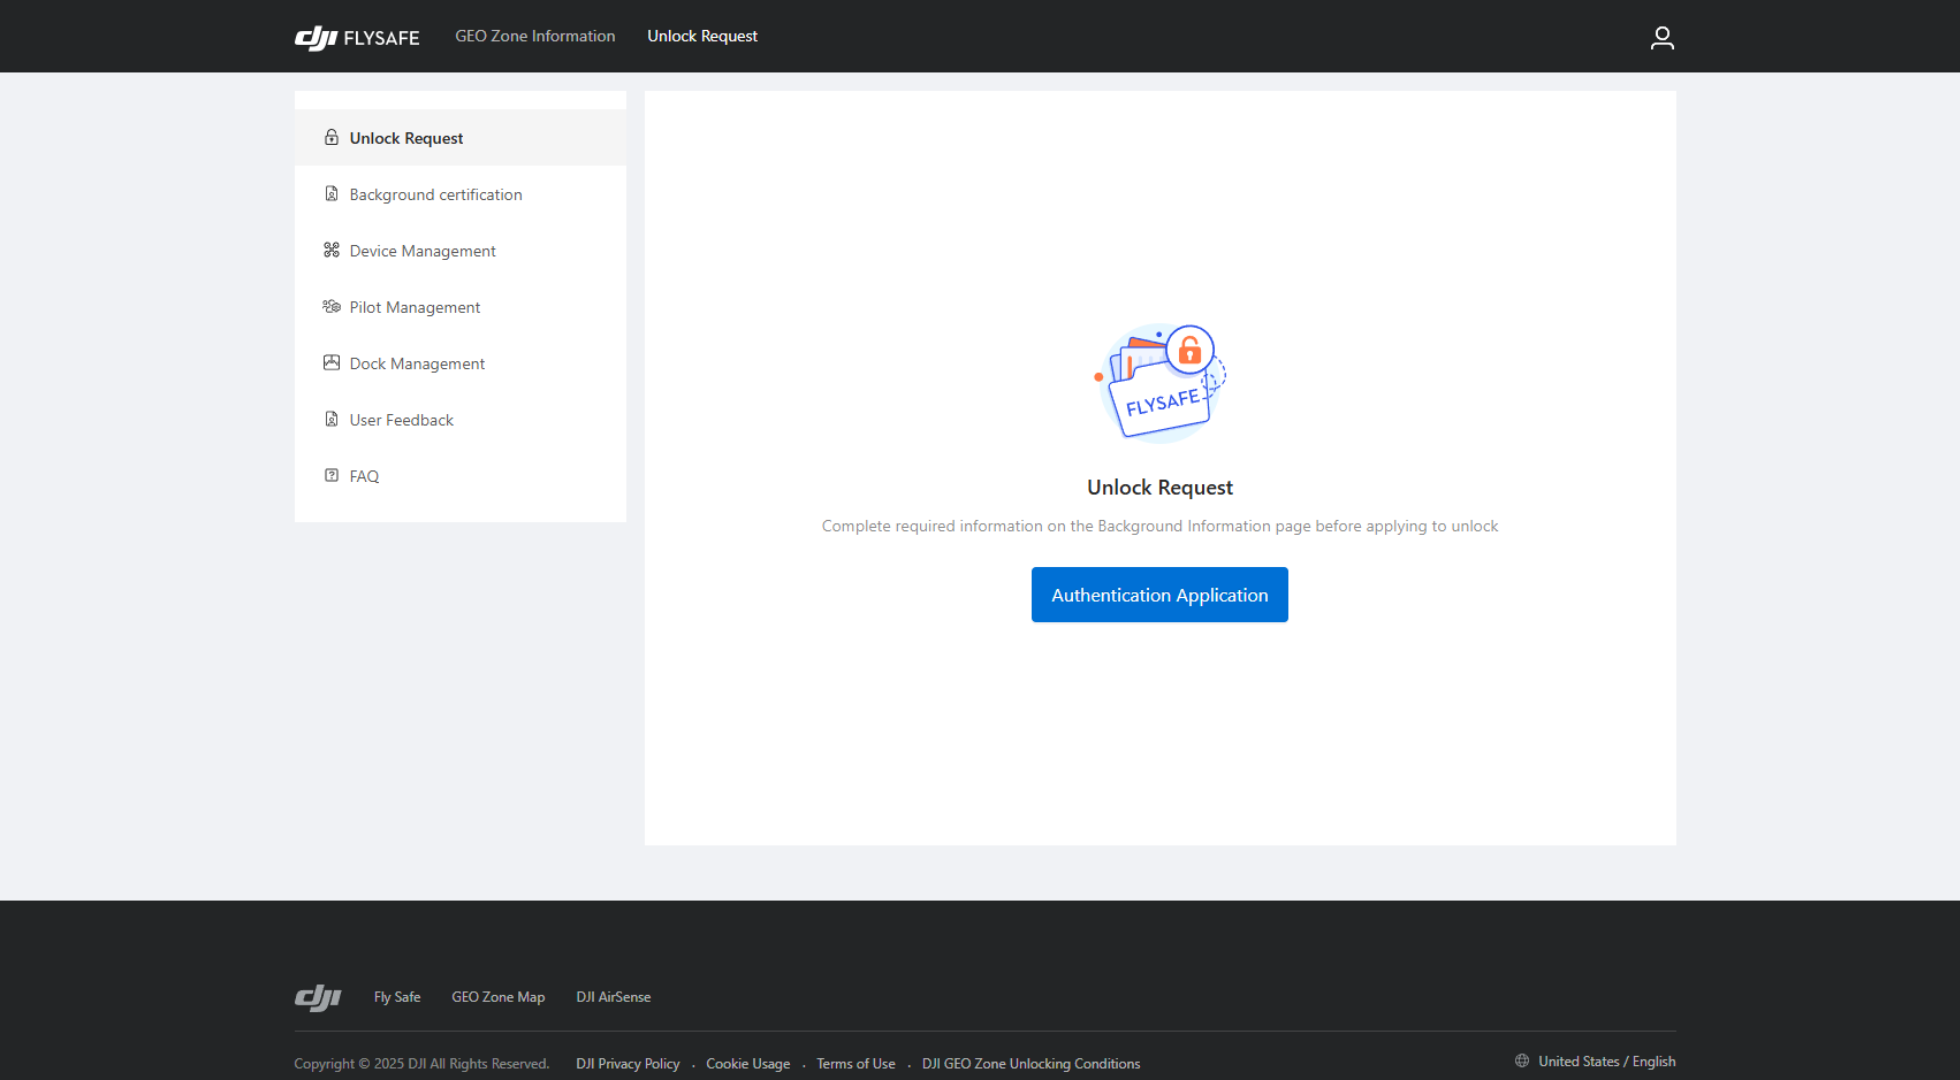Click the Background certification document icon

[x=331, y=194]
